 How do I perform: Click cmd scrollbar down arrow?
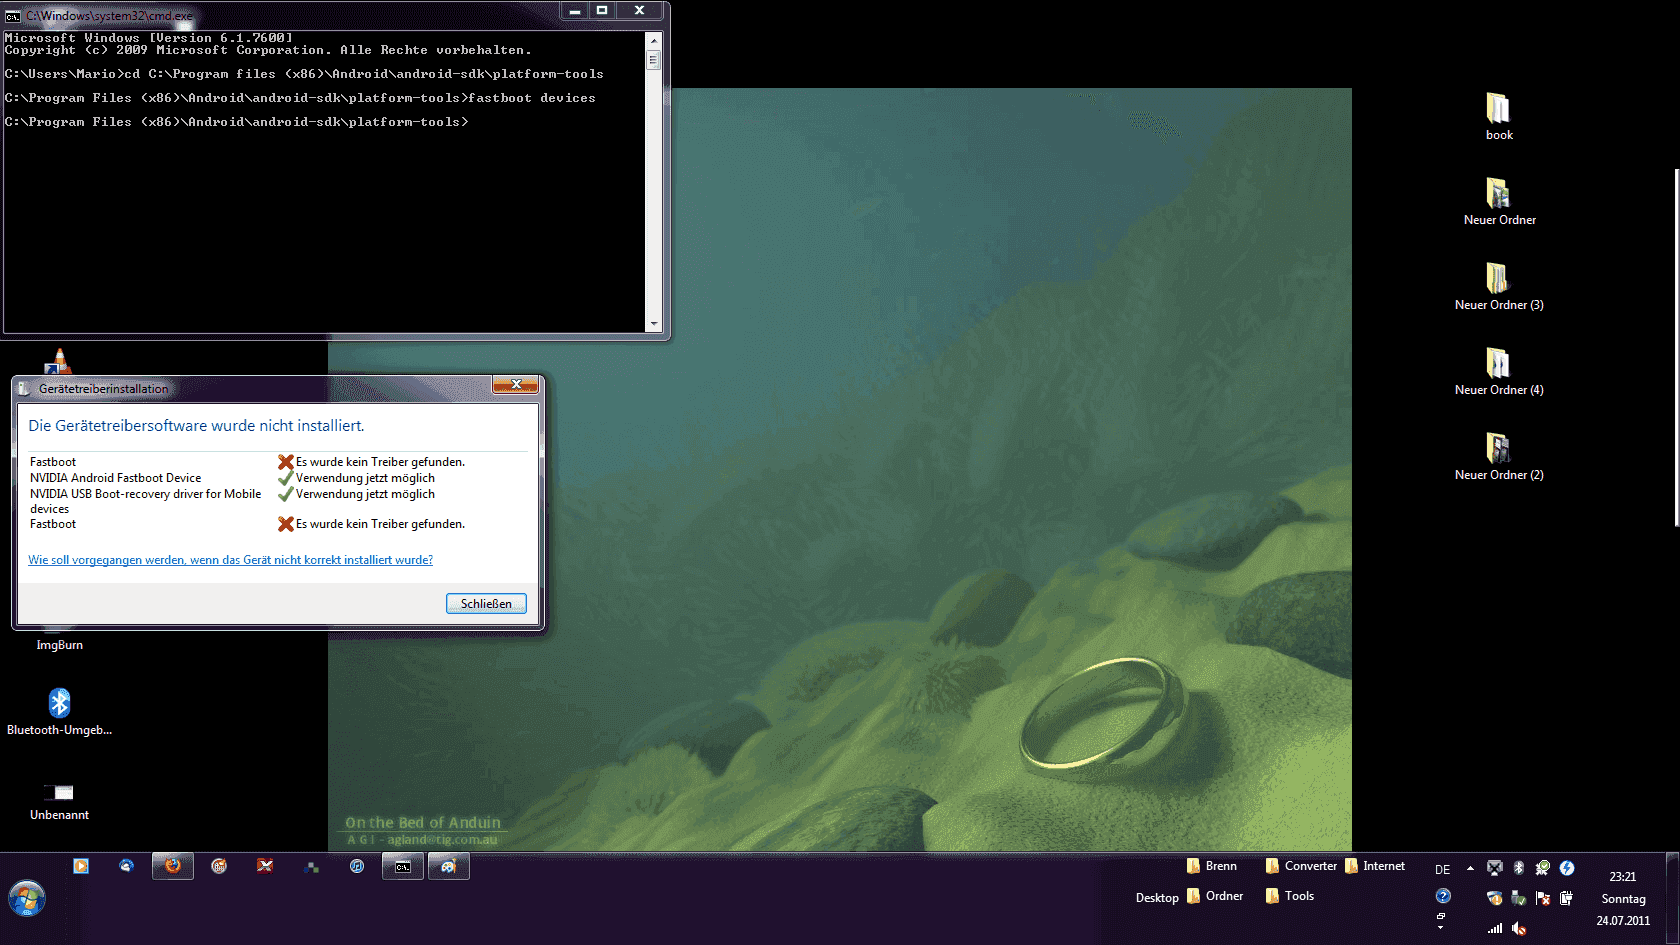pyautogui.click(x=654, y=324)
